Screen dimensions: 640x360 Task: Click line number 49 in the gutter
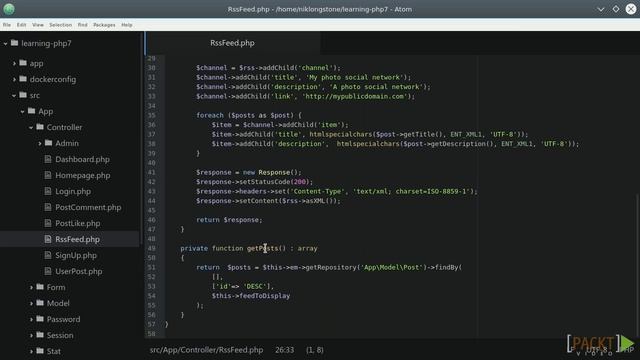[151, 249]
